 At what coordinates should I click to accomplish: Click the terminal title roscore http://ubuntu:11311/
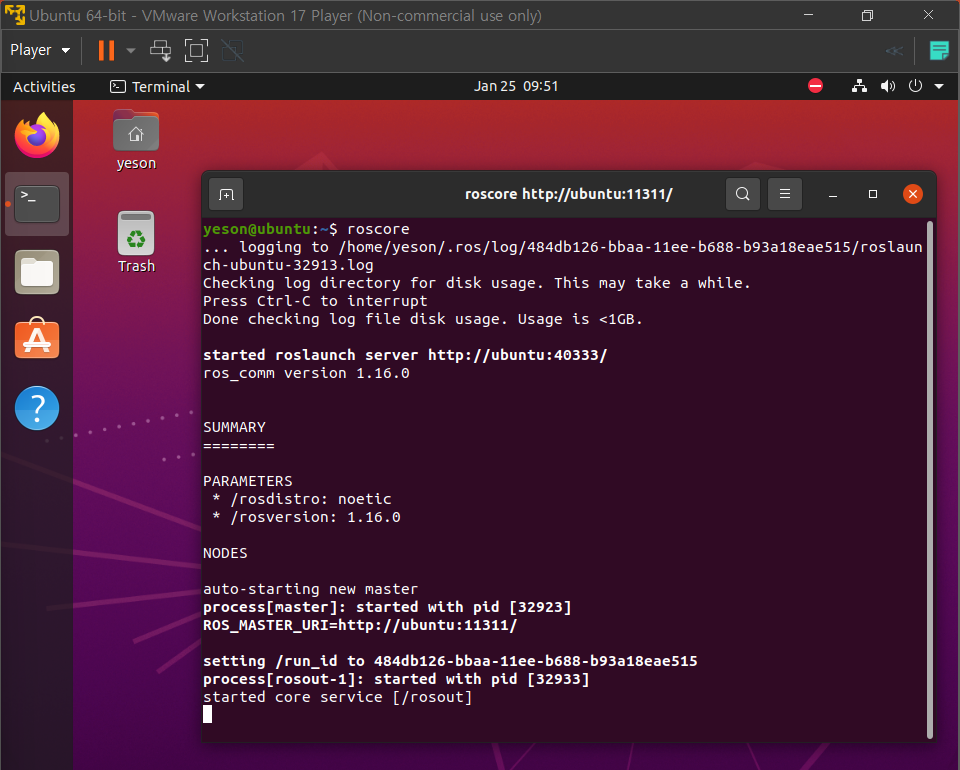click(x=569, y=194)
